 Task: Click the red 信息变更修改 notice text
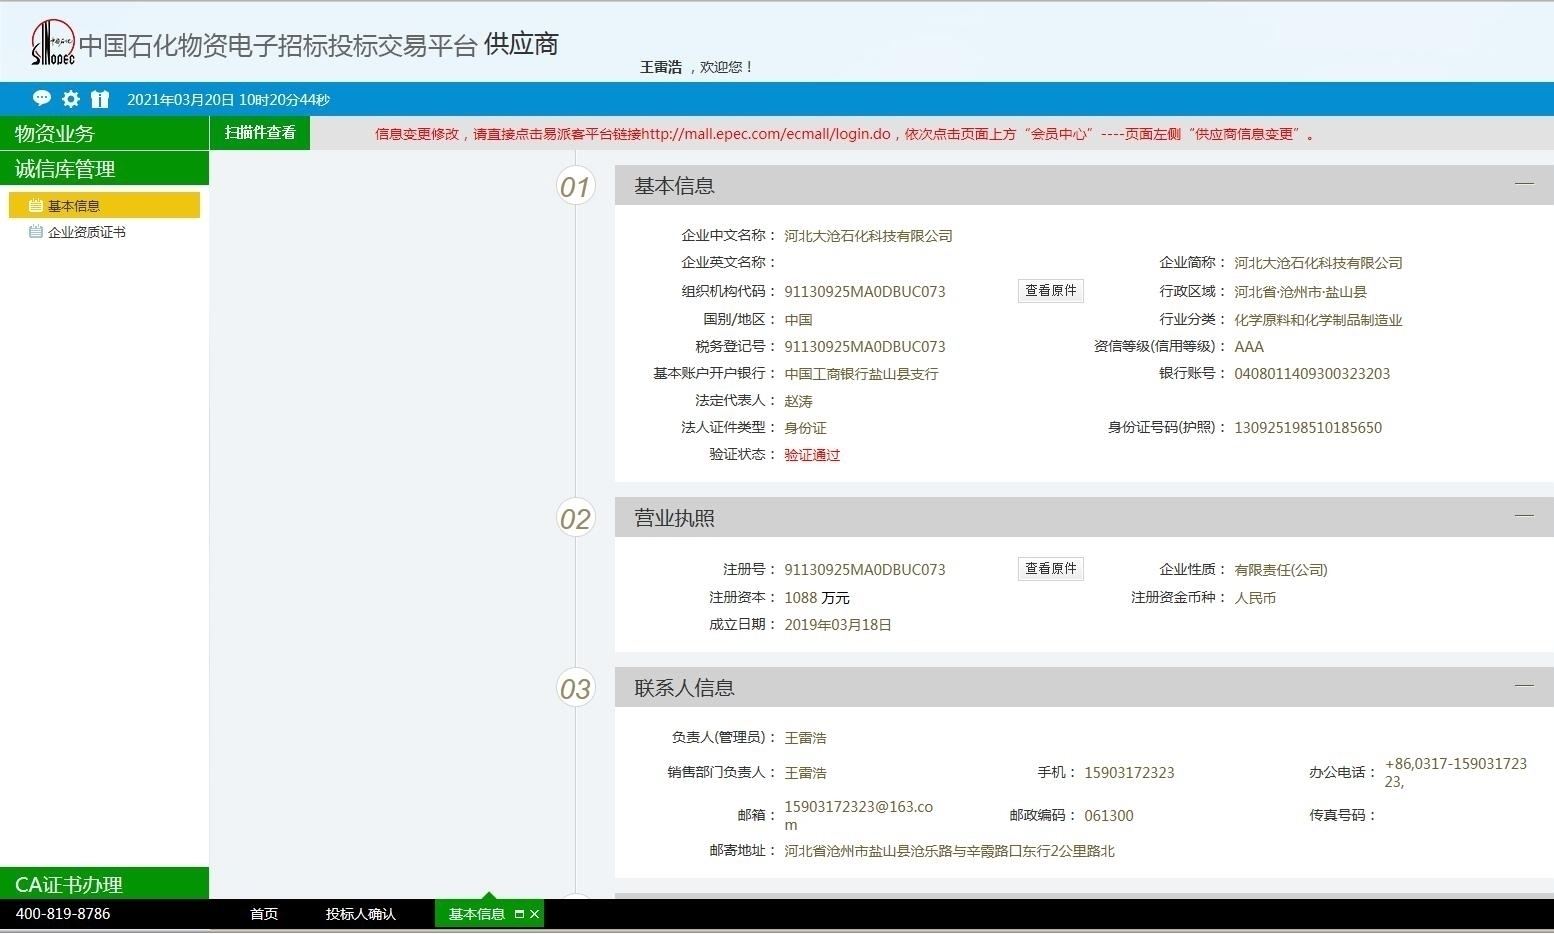pos(845,134)
